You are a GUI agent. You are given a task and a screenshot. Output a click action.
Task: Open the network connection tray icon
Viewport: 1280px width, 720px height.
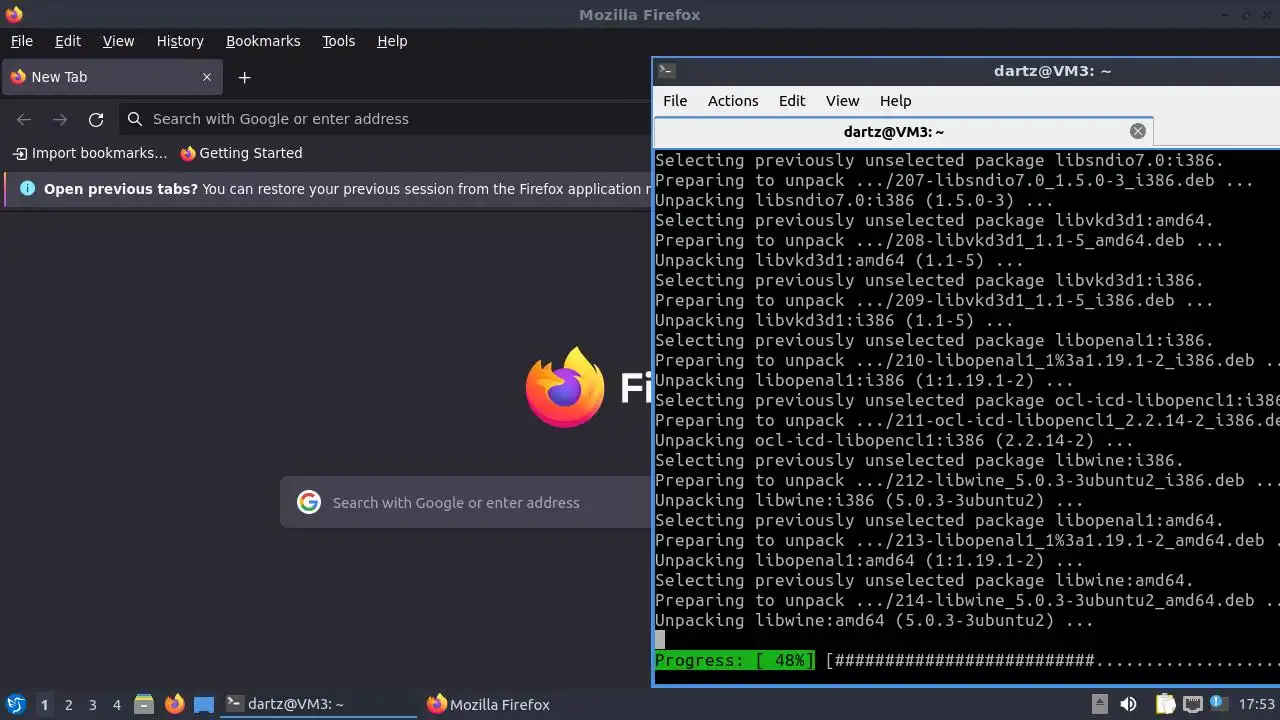click(x=1192, y=704)
